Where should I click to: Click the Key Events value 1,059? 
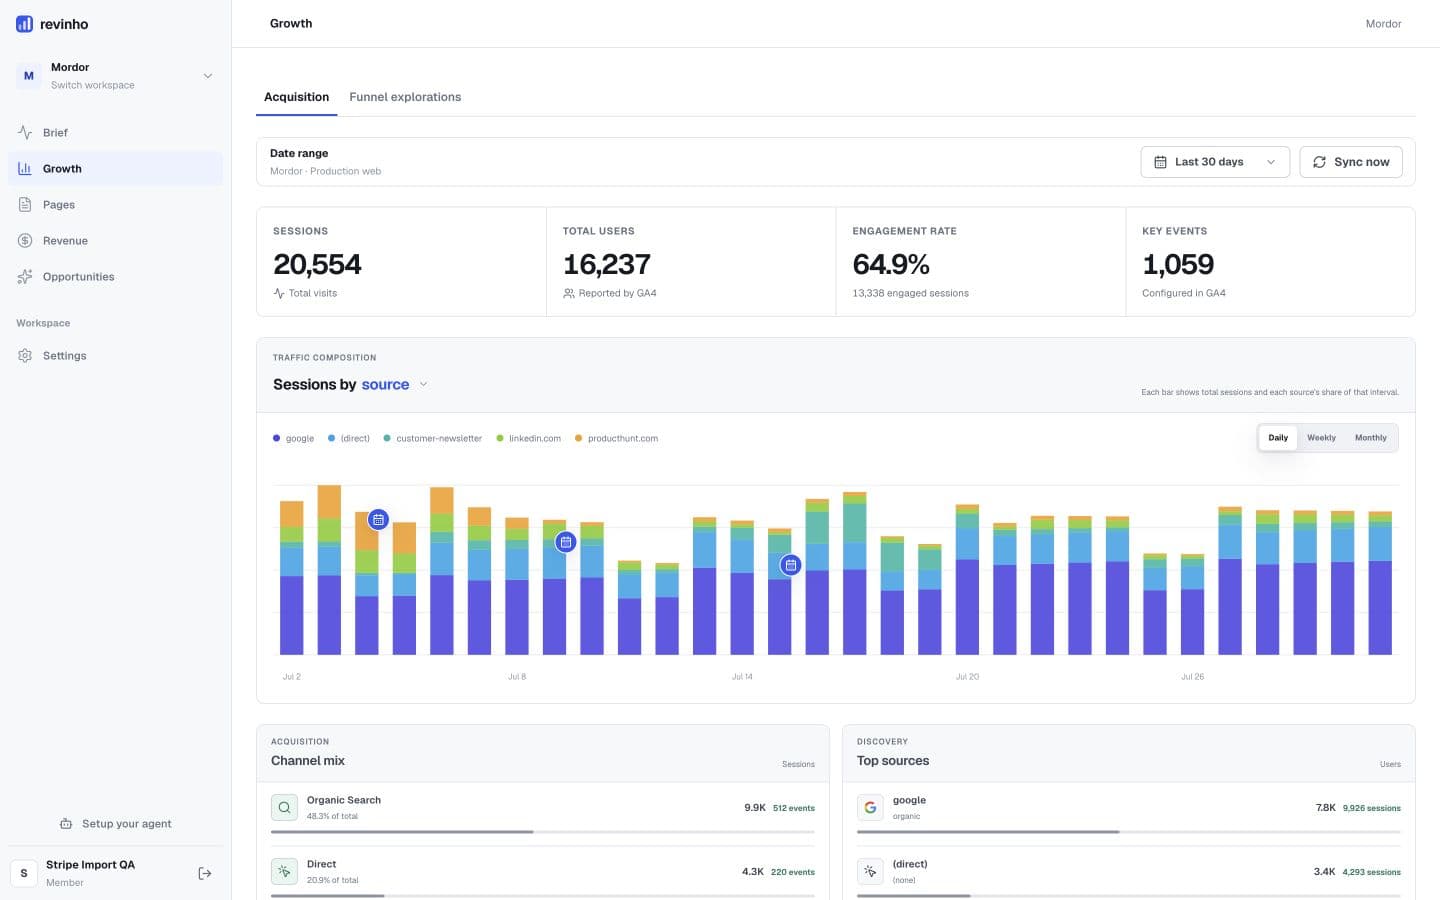pyautogui.click(x=1178, y=264)
